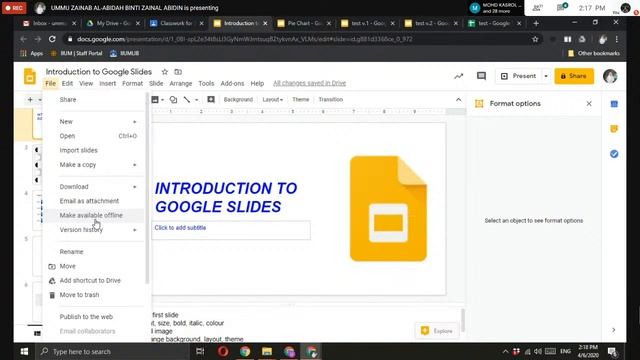Click the move-to-folder icon beside the title
Image resolution: width=640 pixels, height=360 pixels.
click(x=178, y=72)
